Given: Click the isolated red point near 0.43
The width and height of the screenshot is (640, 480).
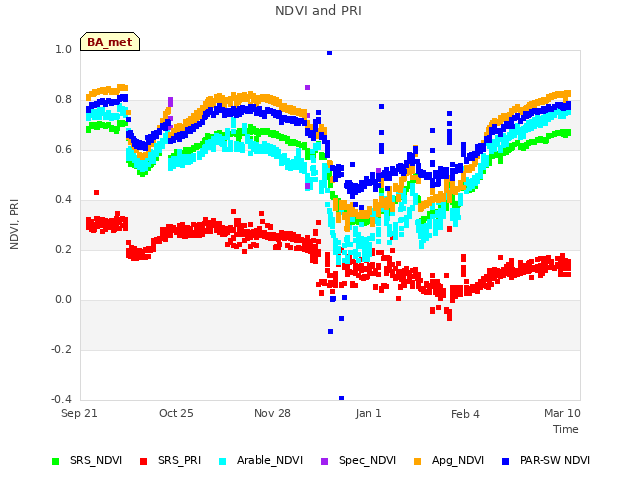Looking at the screenshot, I should click(x=96, y=192).
